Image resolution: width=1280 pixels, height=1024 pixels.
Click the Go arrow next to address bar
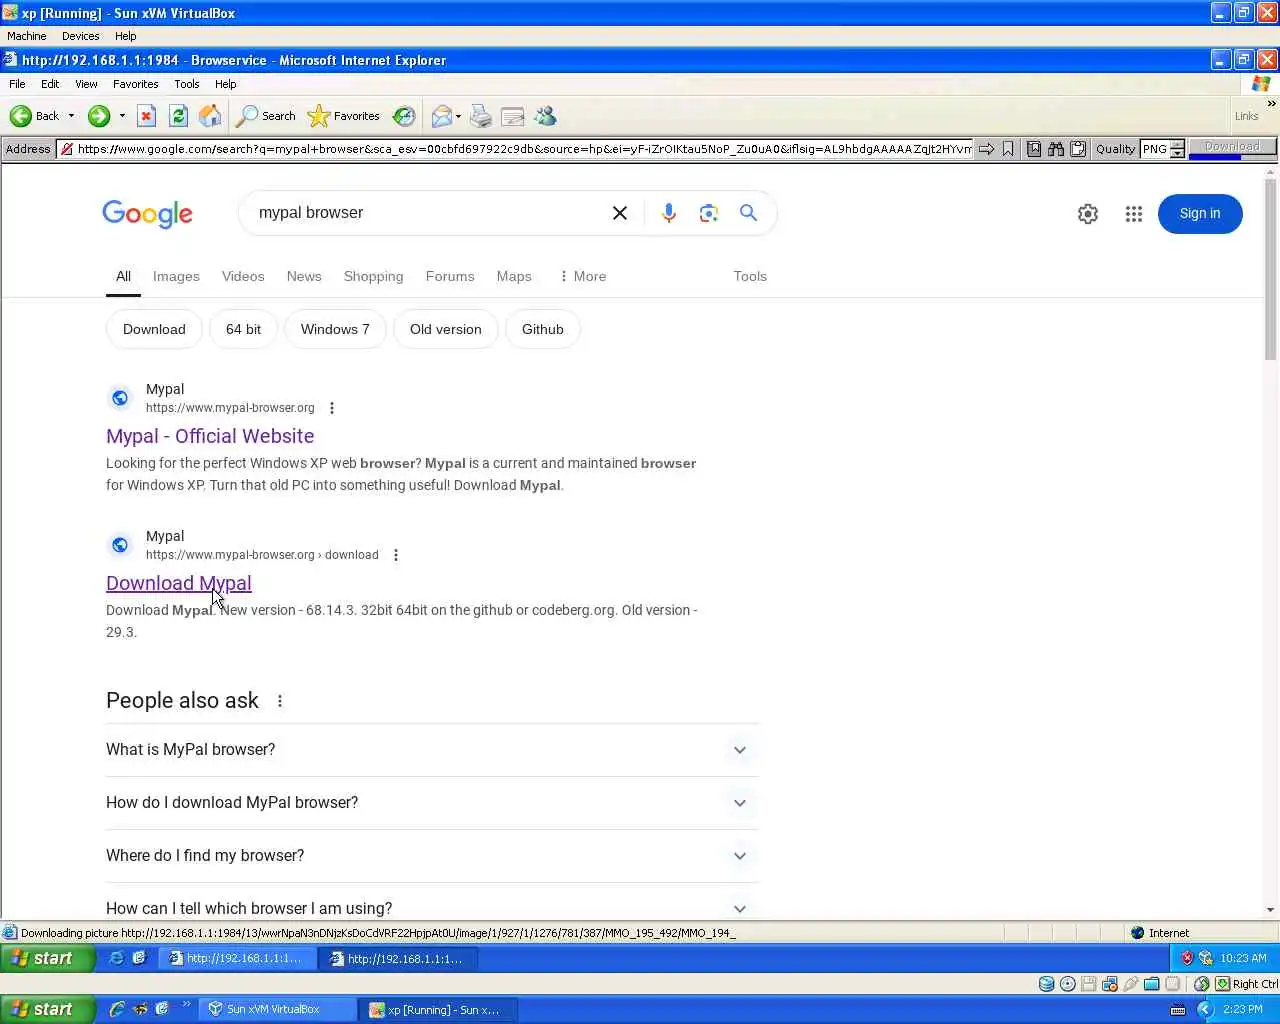pyautogui.click(x=986, y=149)
